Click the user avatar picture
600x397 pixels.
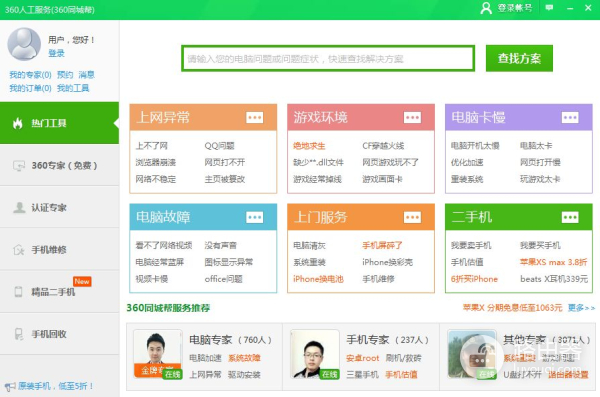point(24,44)
